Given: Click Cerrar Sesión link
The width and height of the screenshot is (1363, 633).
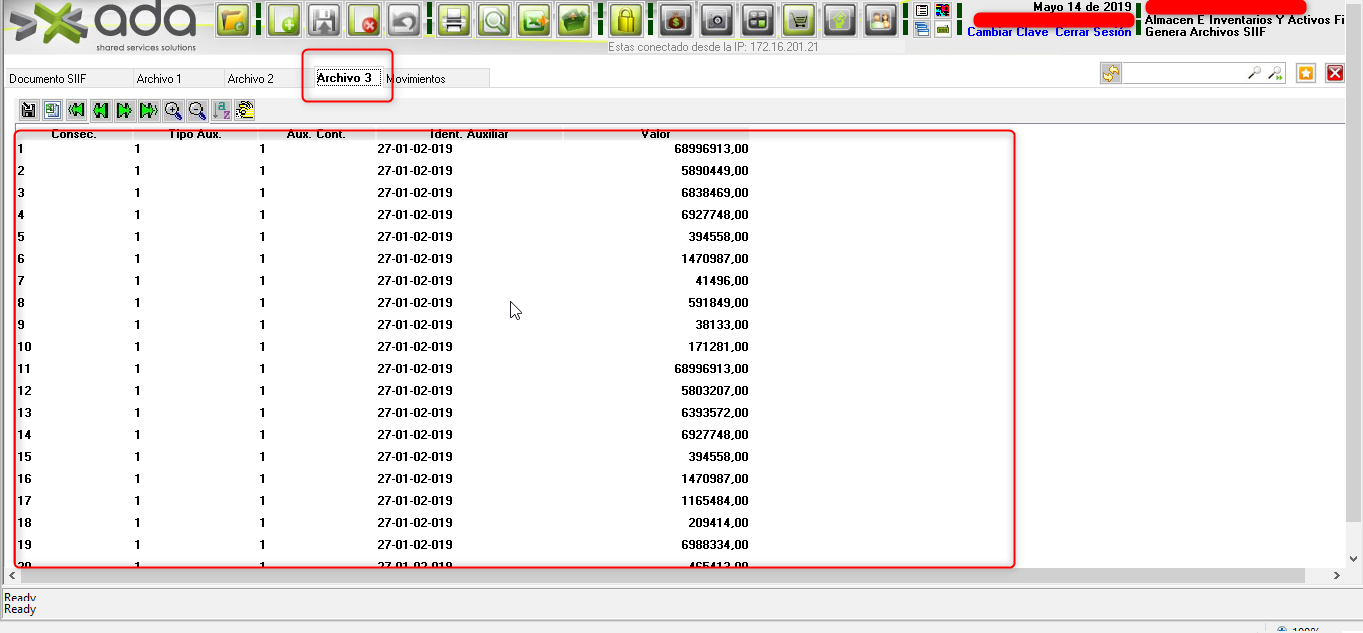Looking at the screenshot, I should click(1093, 32).
